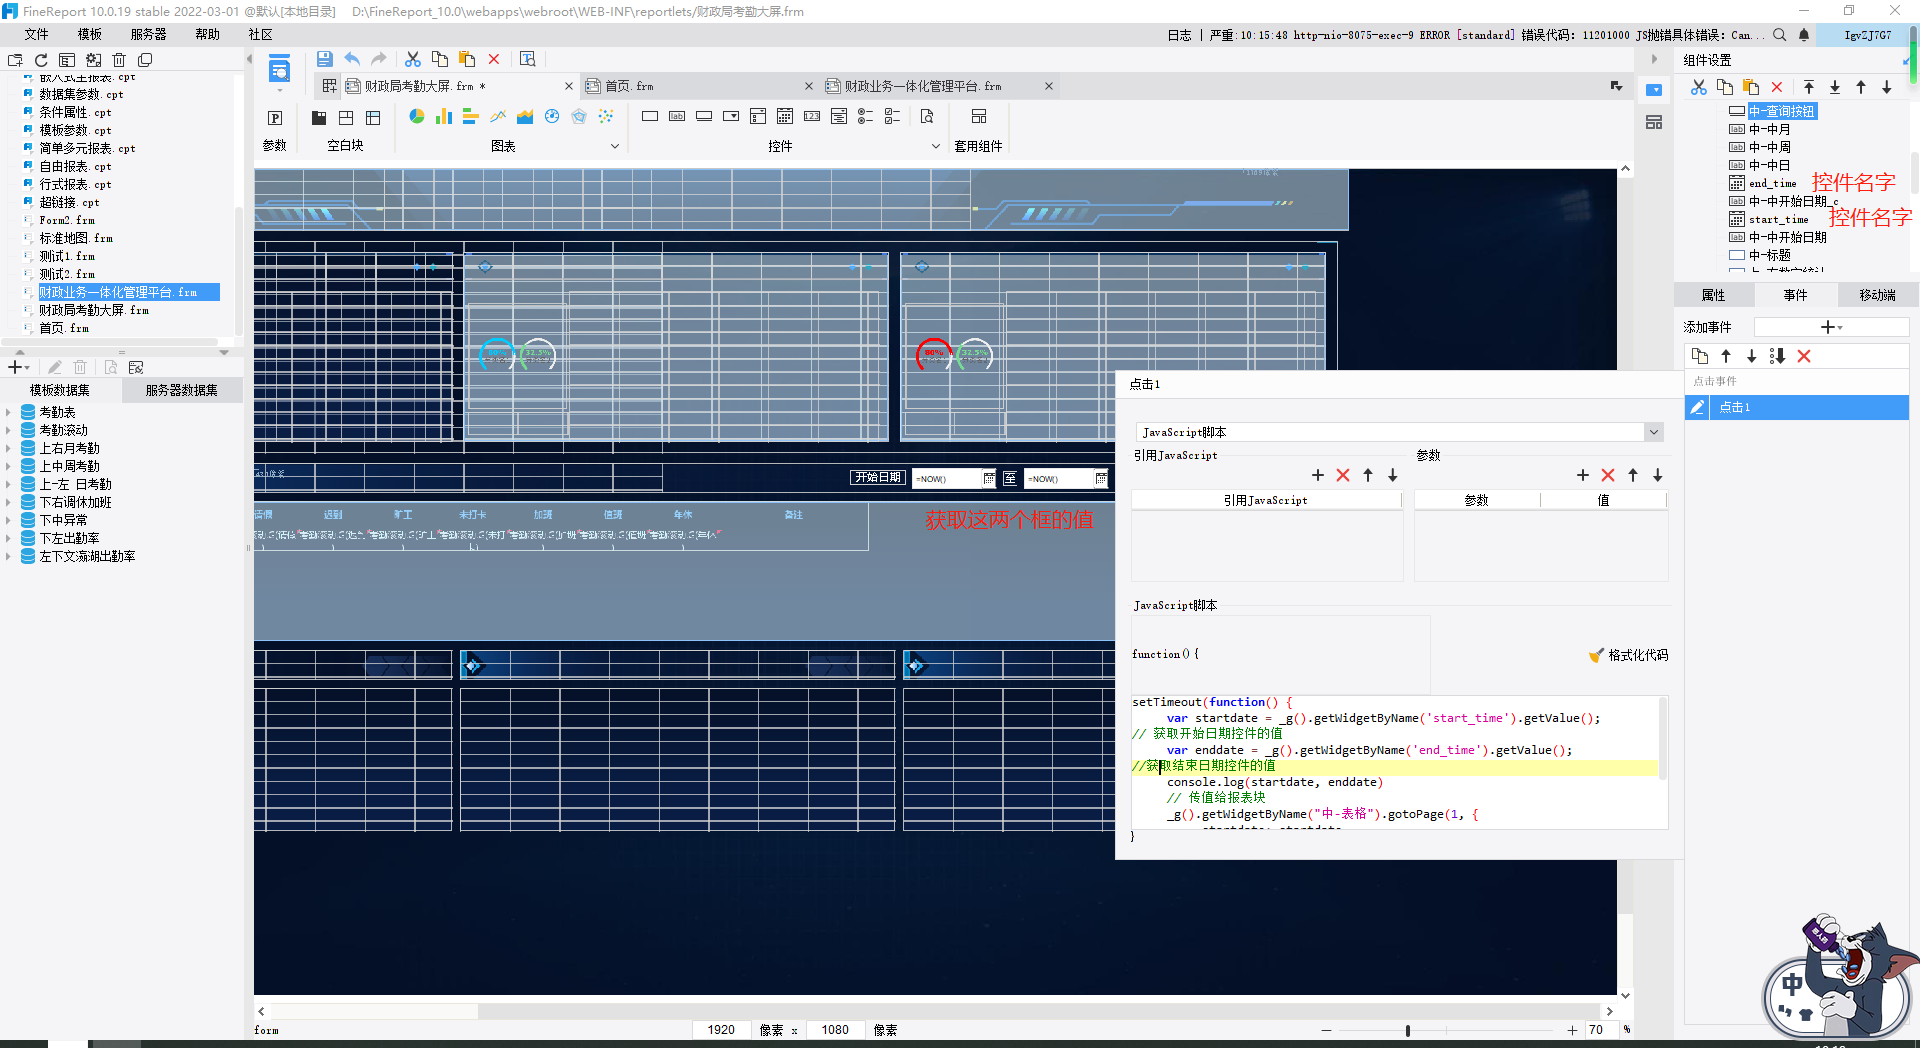
Task: Open the 社区 menu link
Action: click(260, 34)
